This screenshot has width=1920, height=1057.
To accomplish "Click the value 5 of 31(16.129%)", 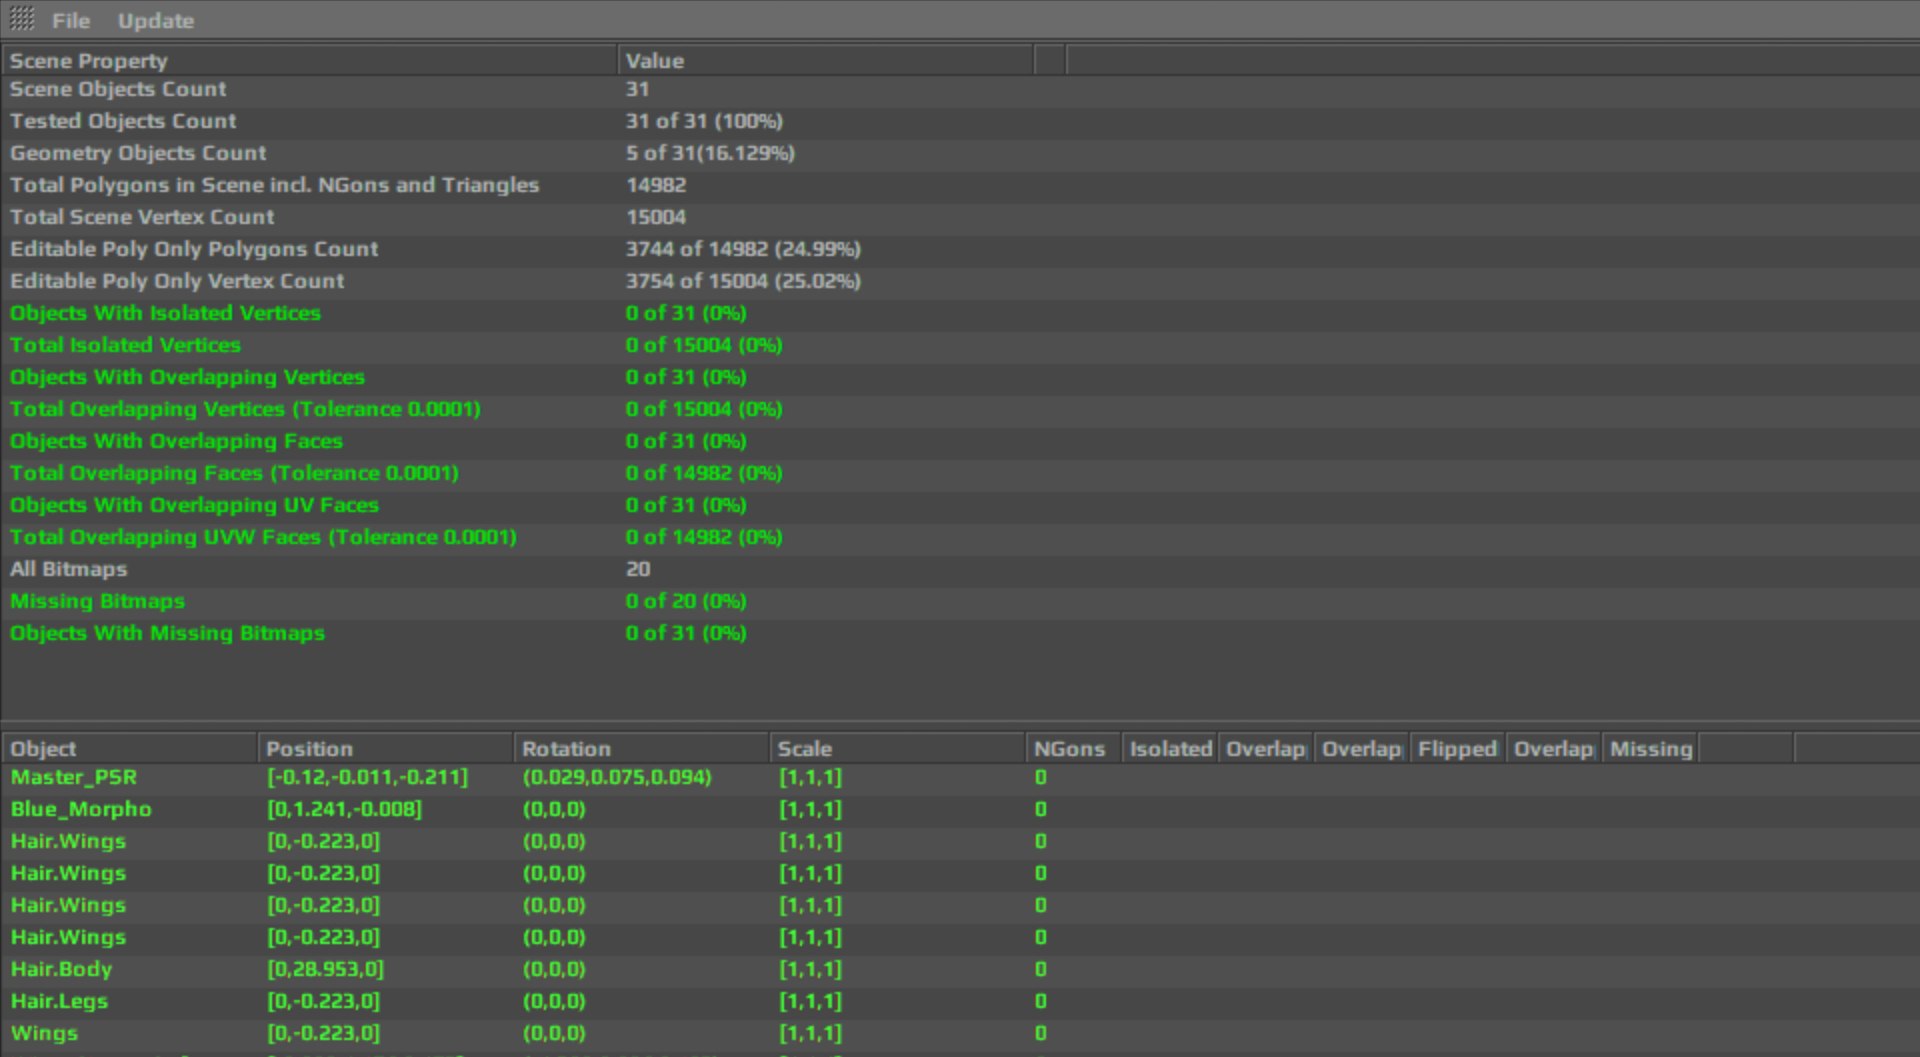I will [710, 154].
